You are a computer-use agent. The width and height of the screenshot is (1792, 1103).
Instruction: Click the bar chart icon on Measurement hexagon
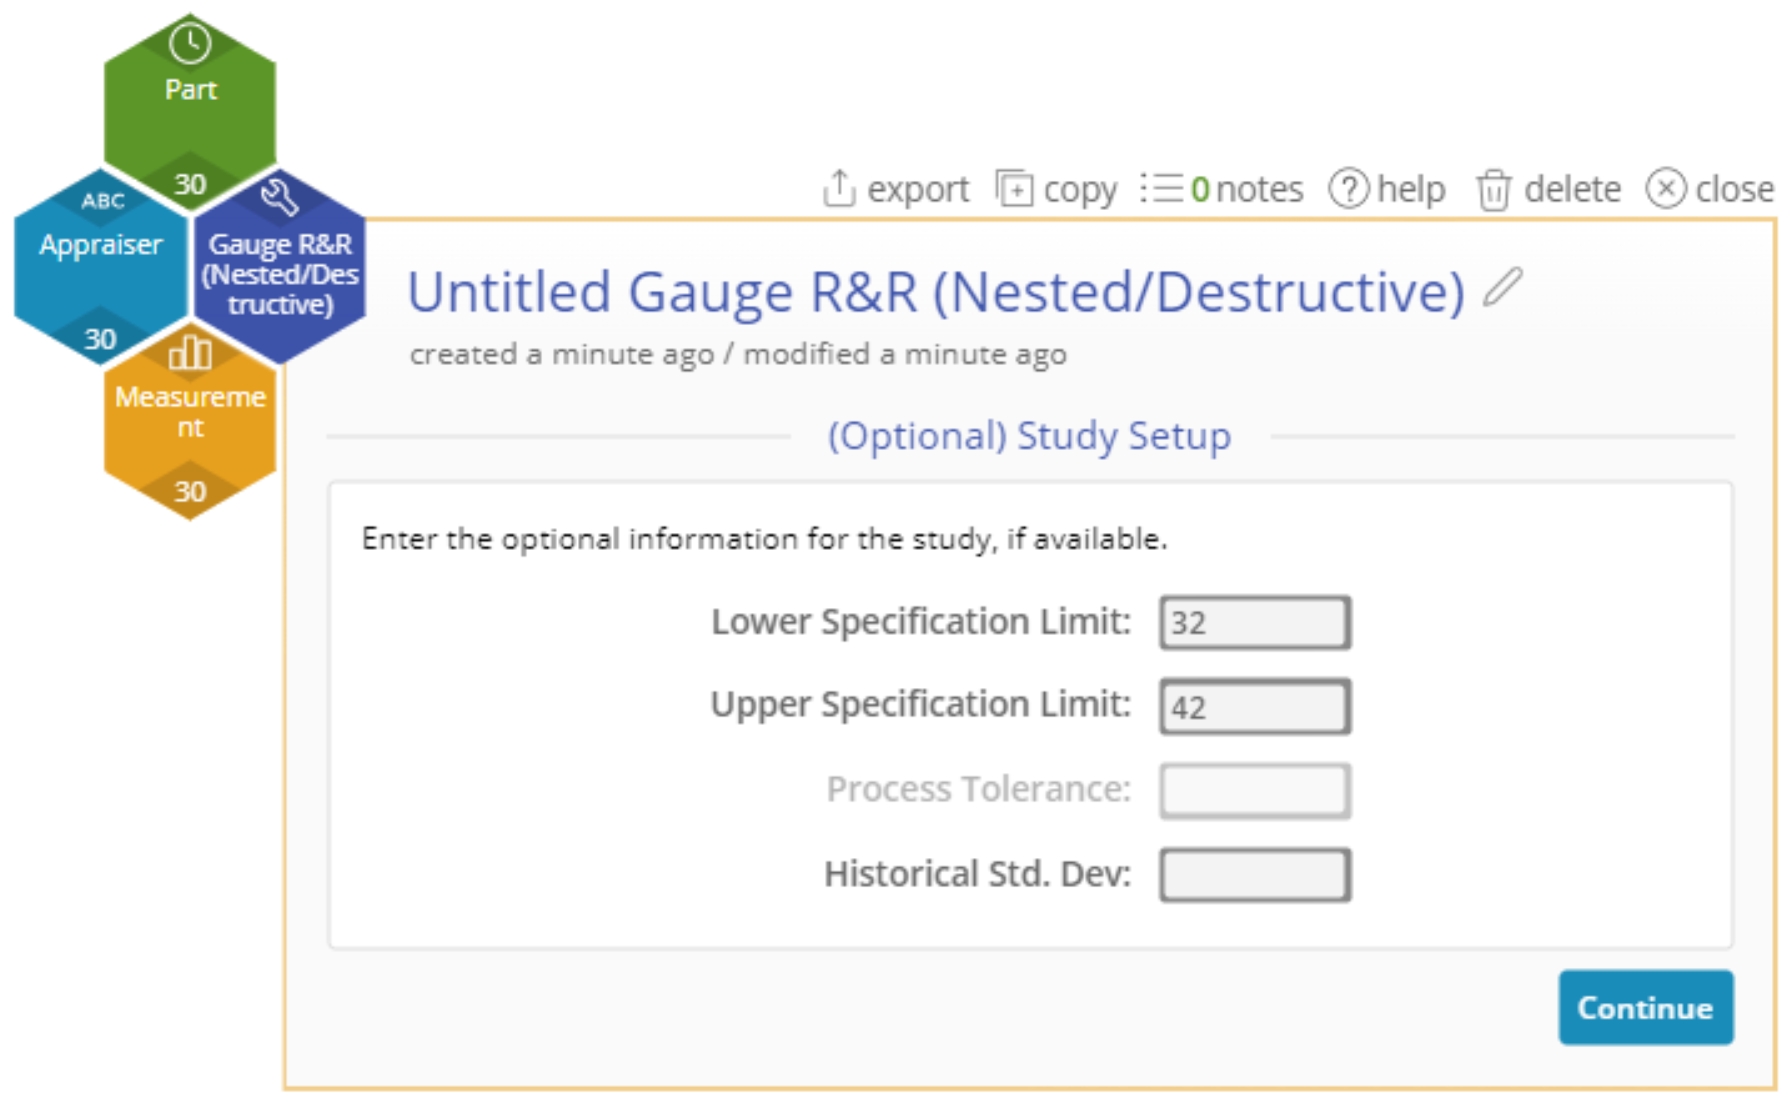click(190, 352)
